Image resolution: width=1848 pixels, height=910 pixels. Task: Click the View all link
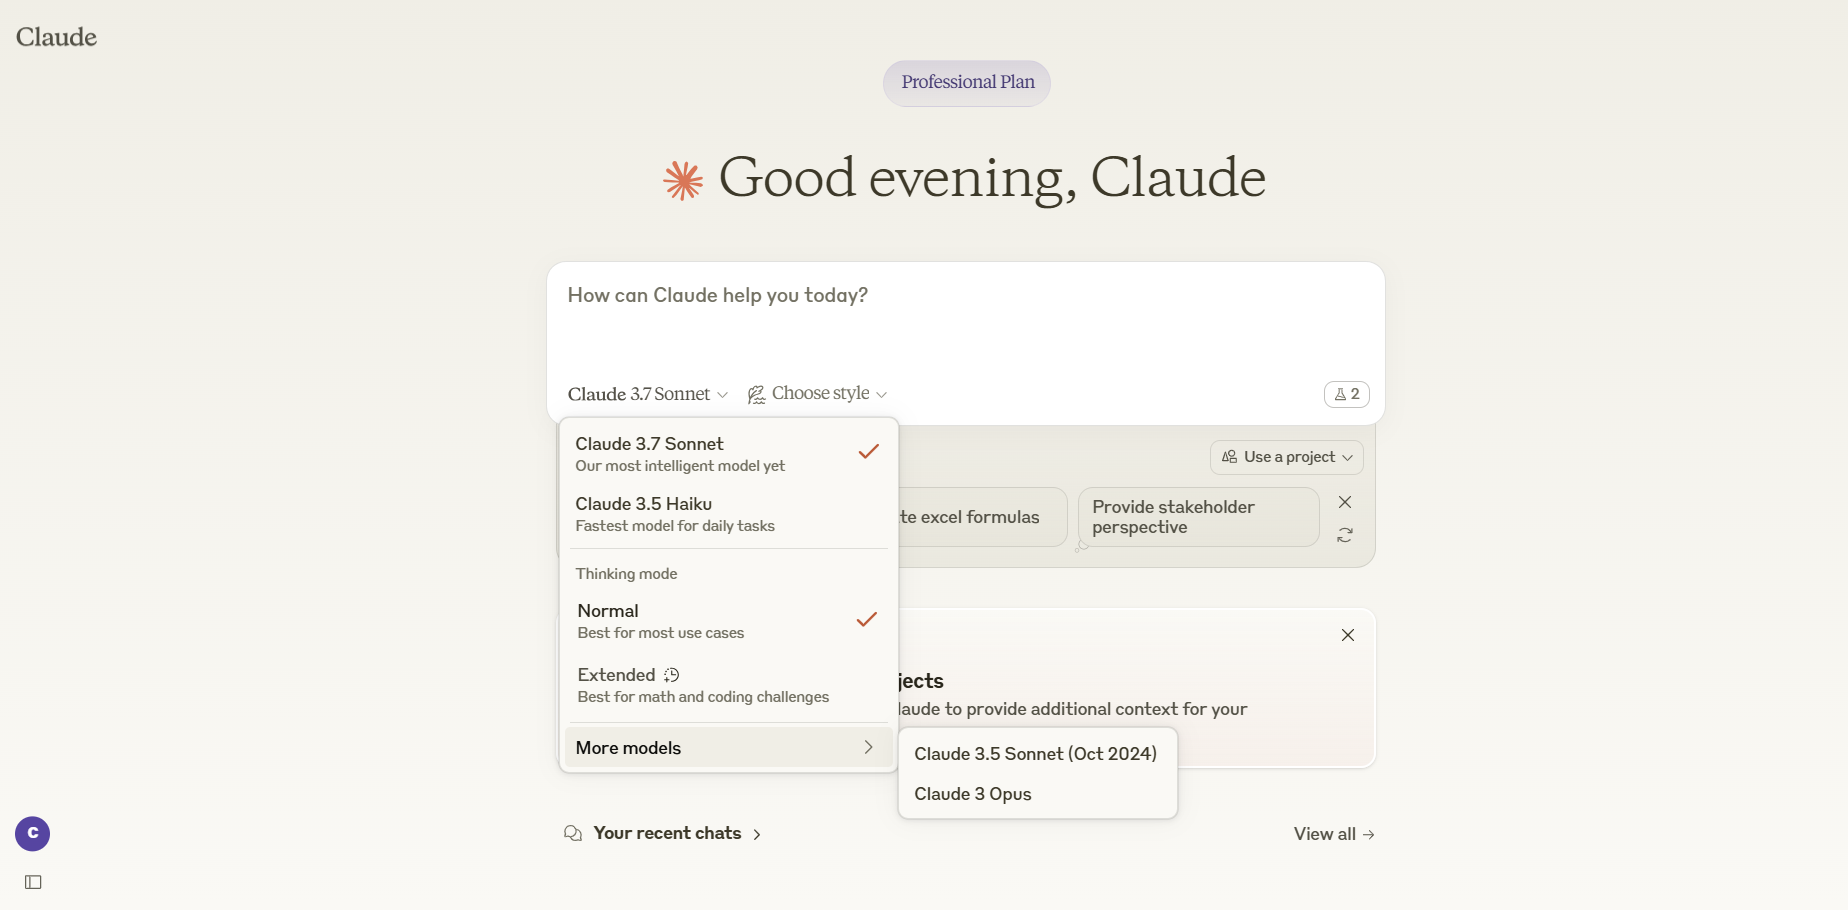pos(1334,834)
